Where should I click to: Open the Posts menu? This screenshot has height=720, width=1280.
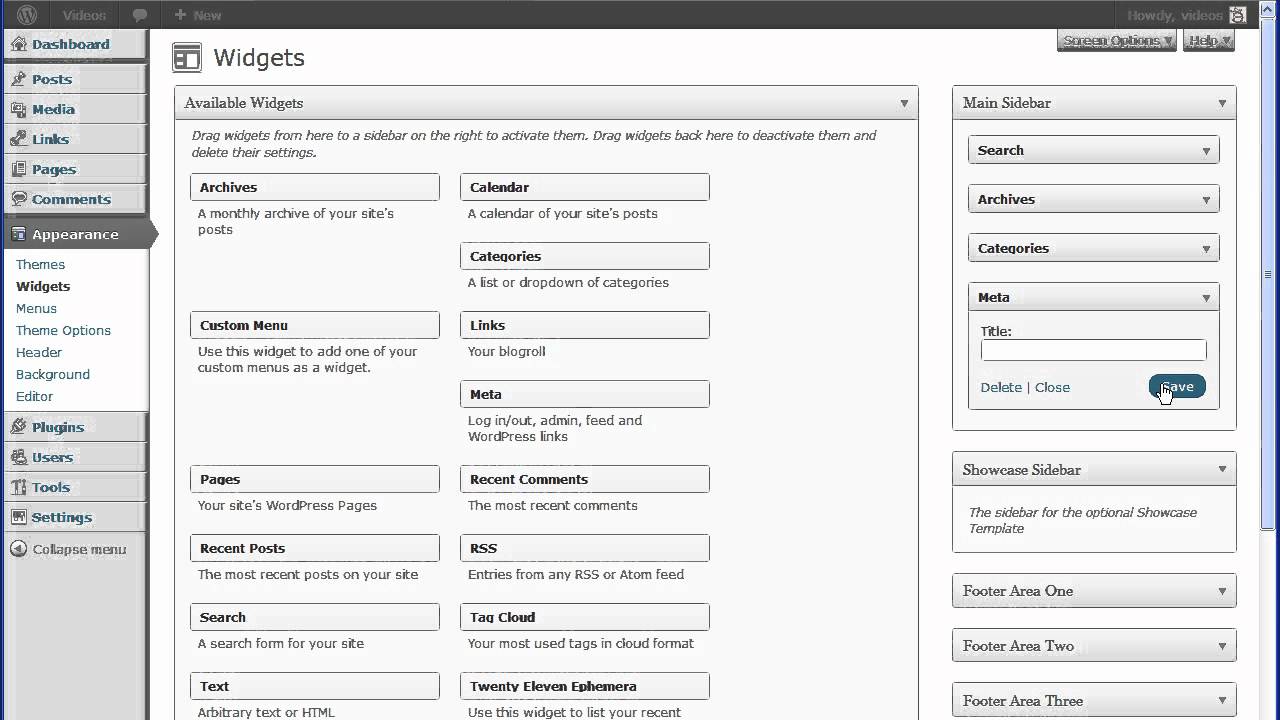[x=75, y=79]
